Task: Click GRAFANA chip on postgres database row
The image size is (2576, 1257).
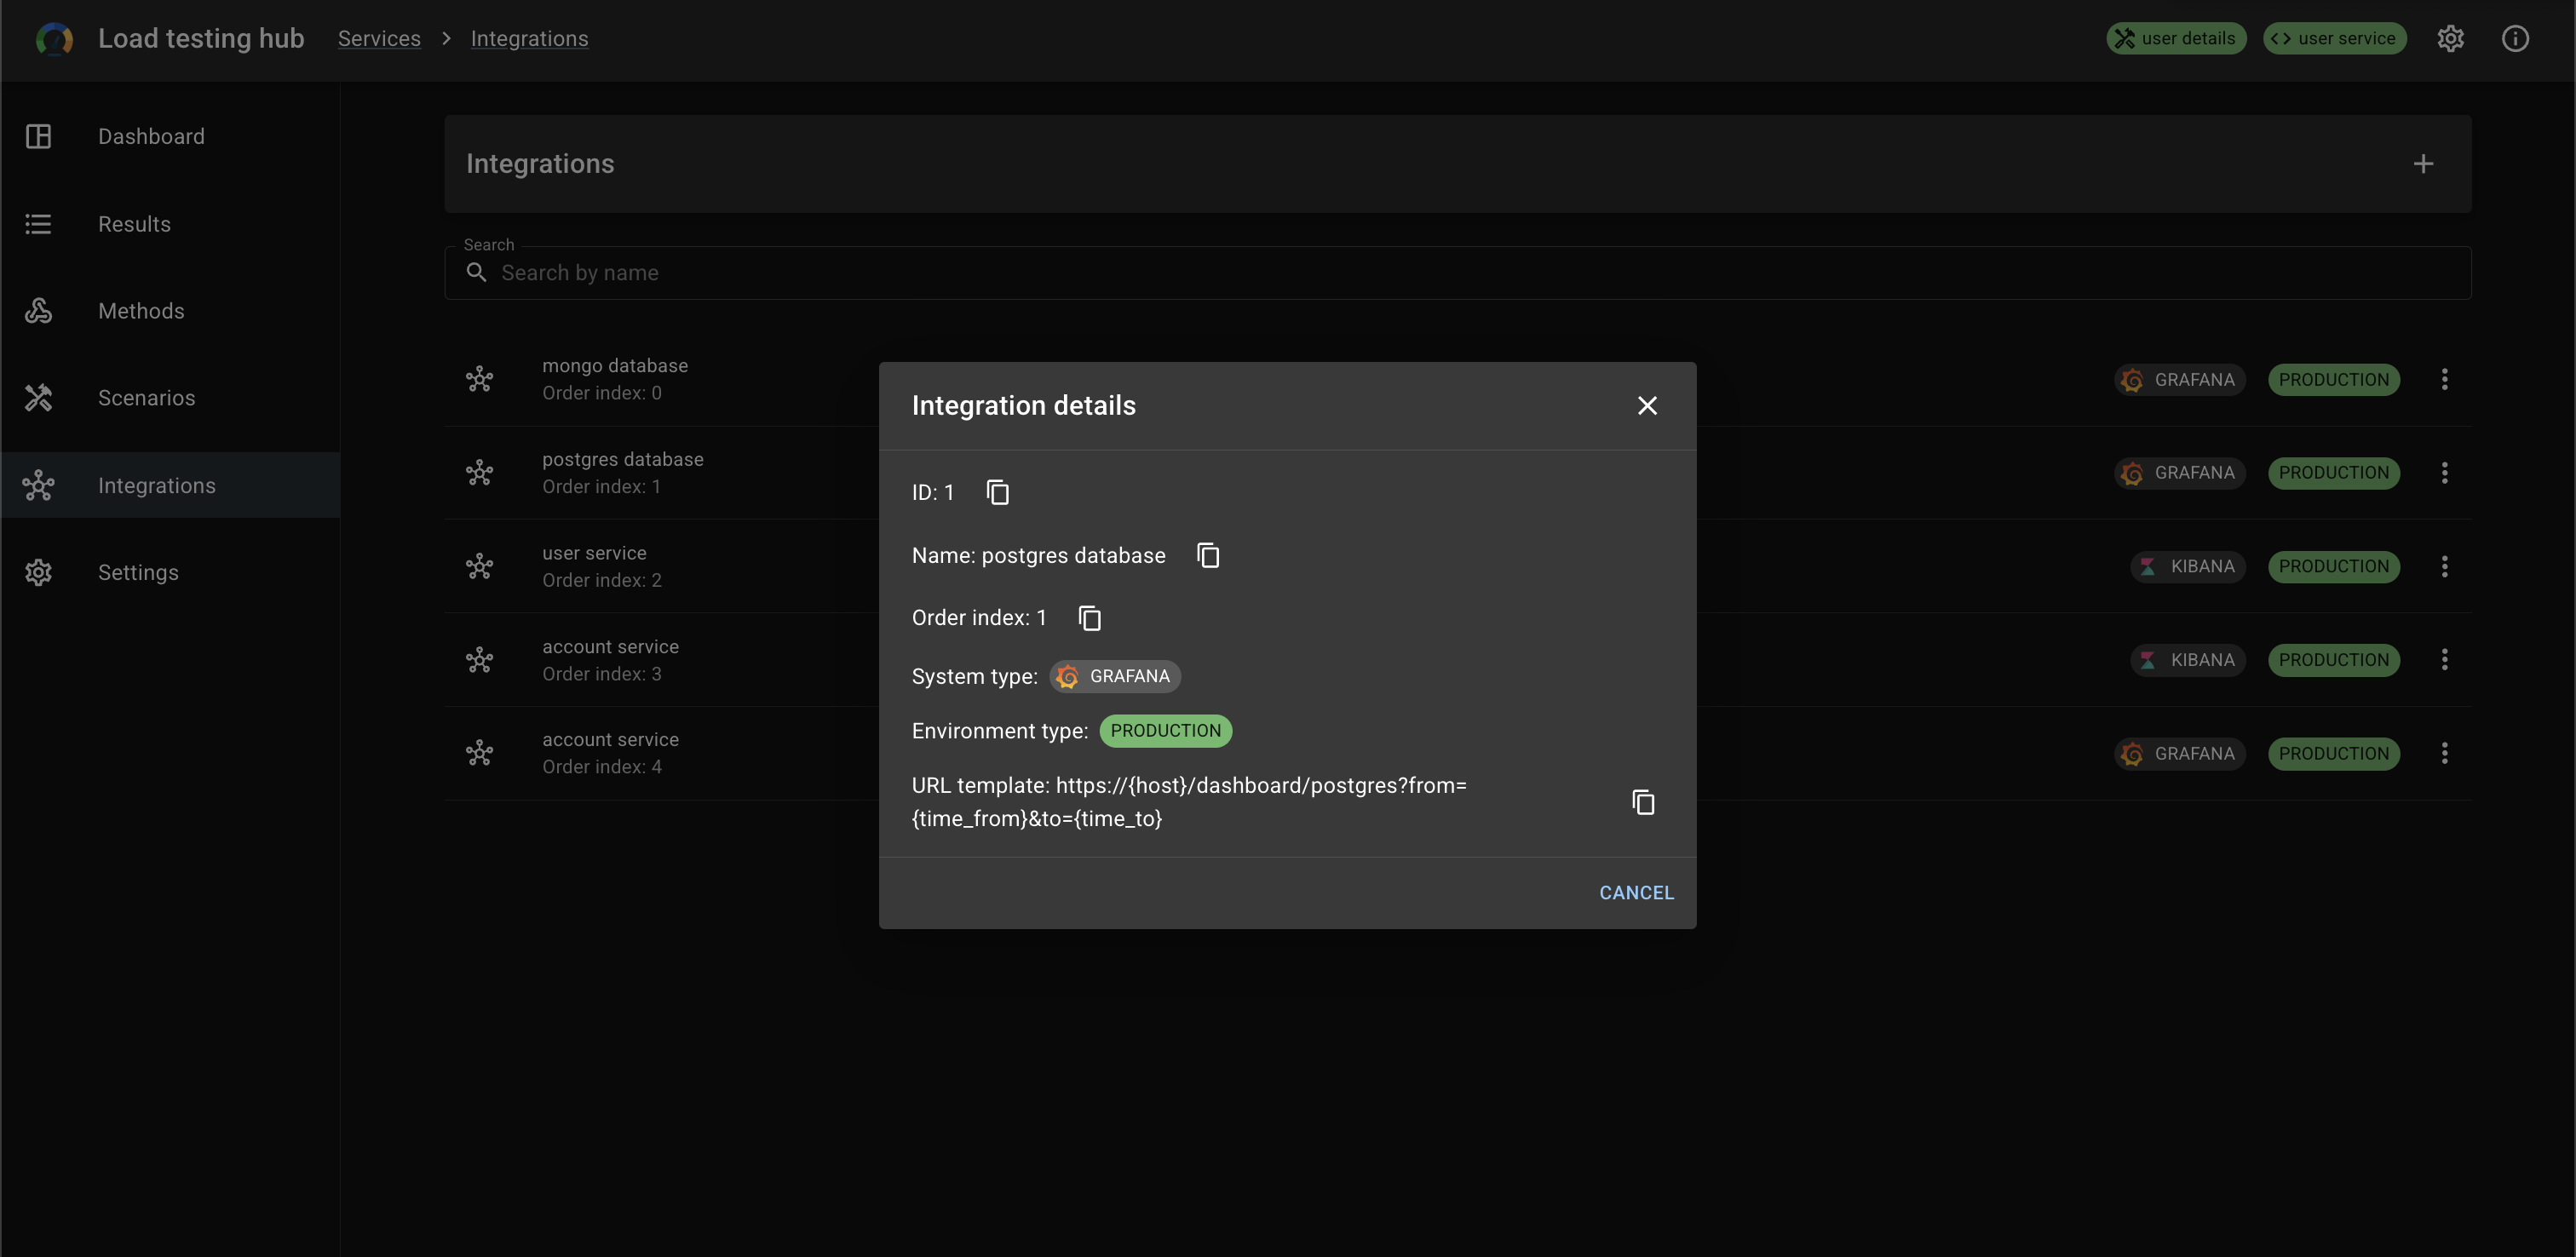Action: tap(2180, 472)
